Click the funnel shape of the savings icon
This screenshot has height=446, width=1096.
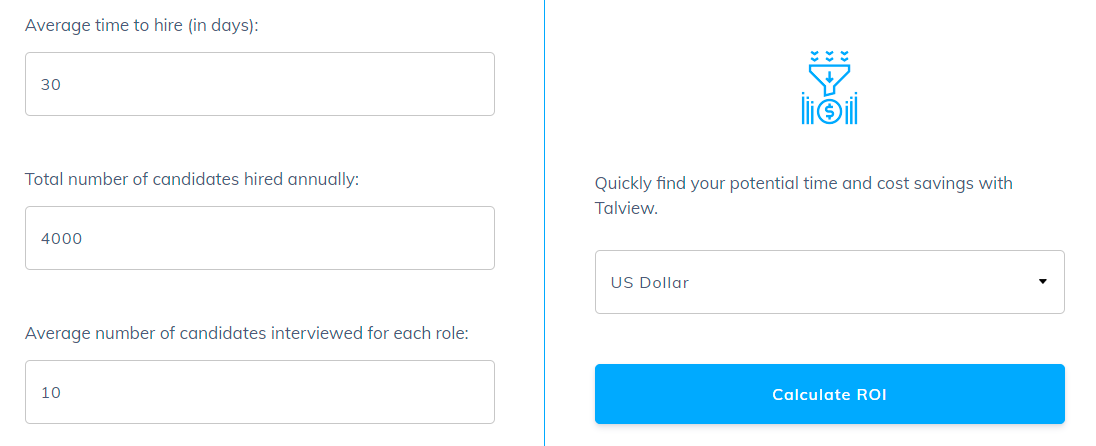click(829, 79)
